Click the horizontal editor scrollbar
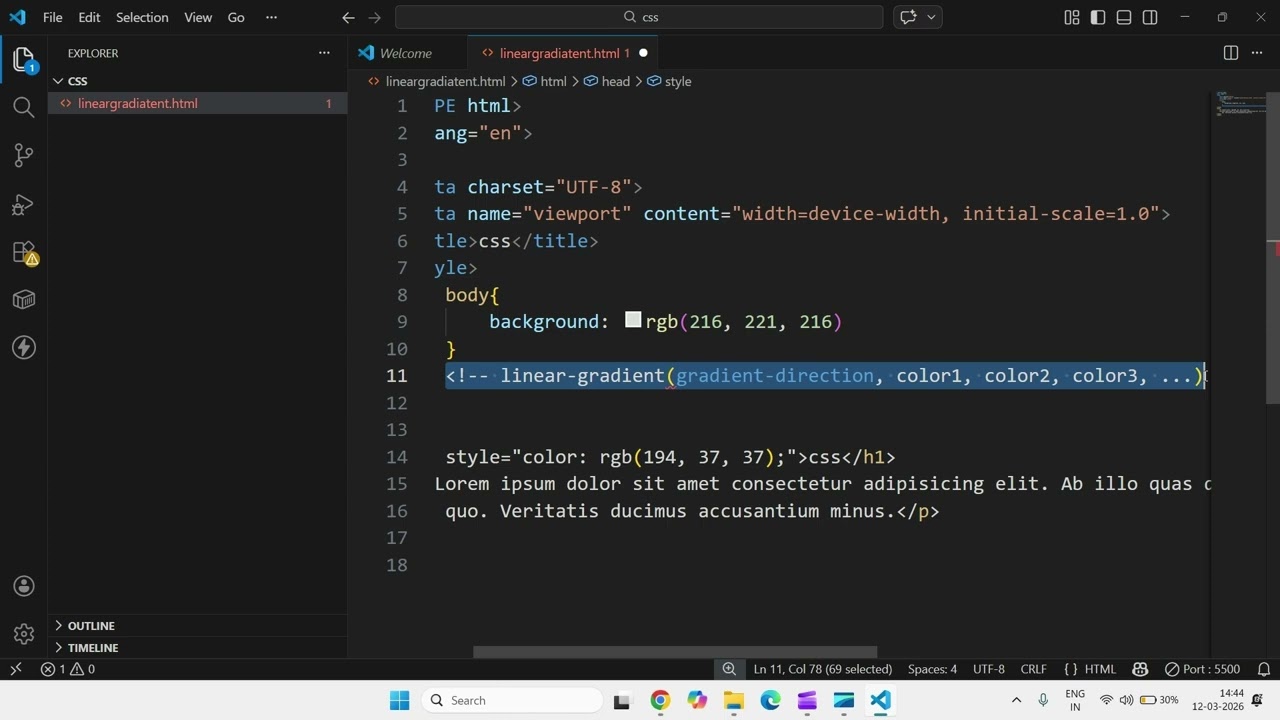The width and height of the screenshot is (1280, 720). [675, 652]
